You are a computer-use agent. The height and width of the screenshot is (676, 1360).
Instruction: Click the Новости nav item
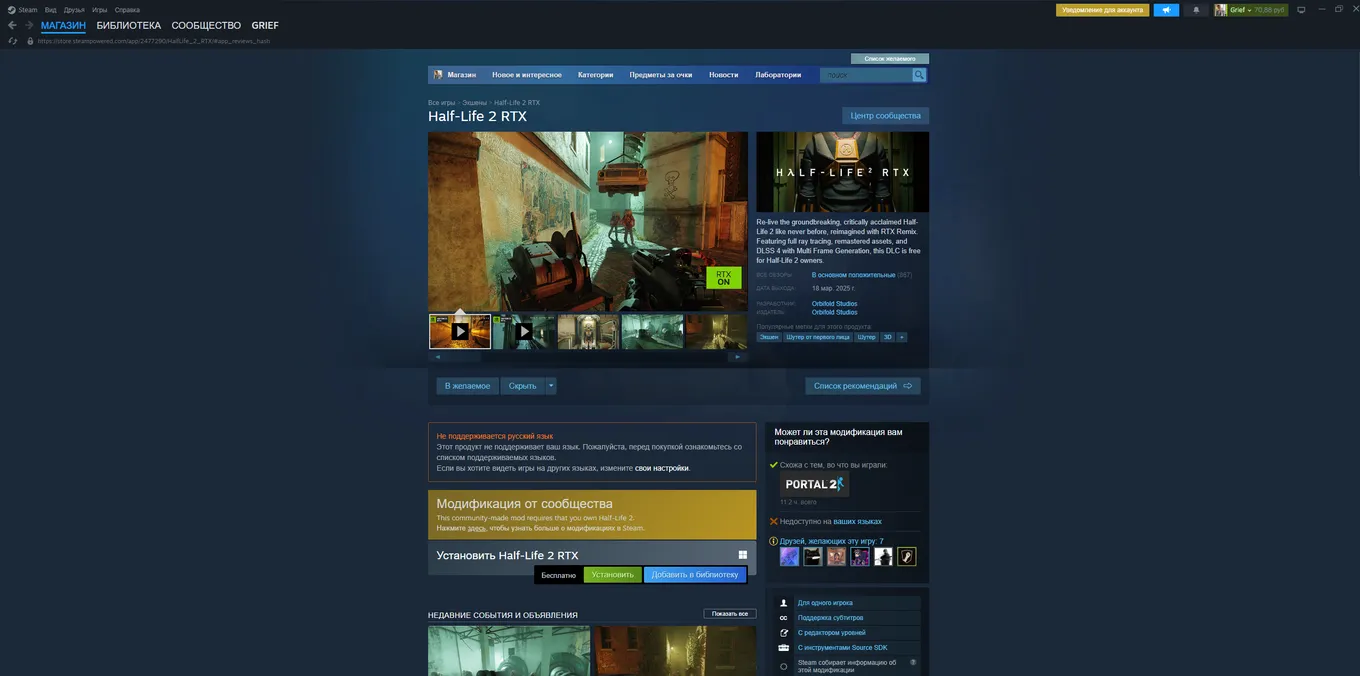pos(723,75)
